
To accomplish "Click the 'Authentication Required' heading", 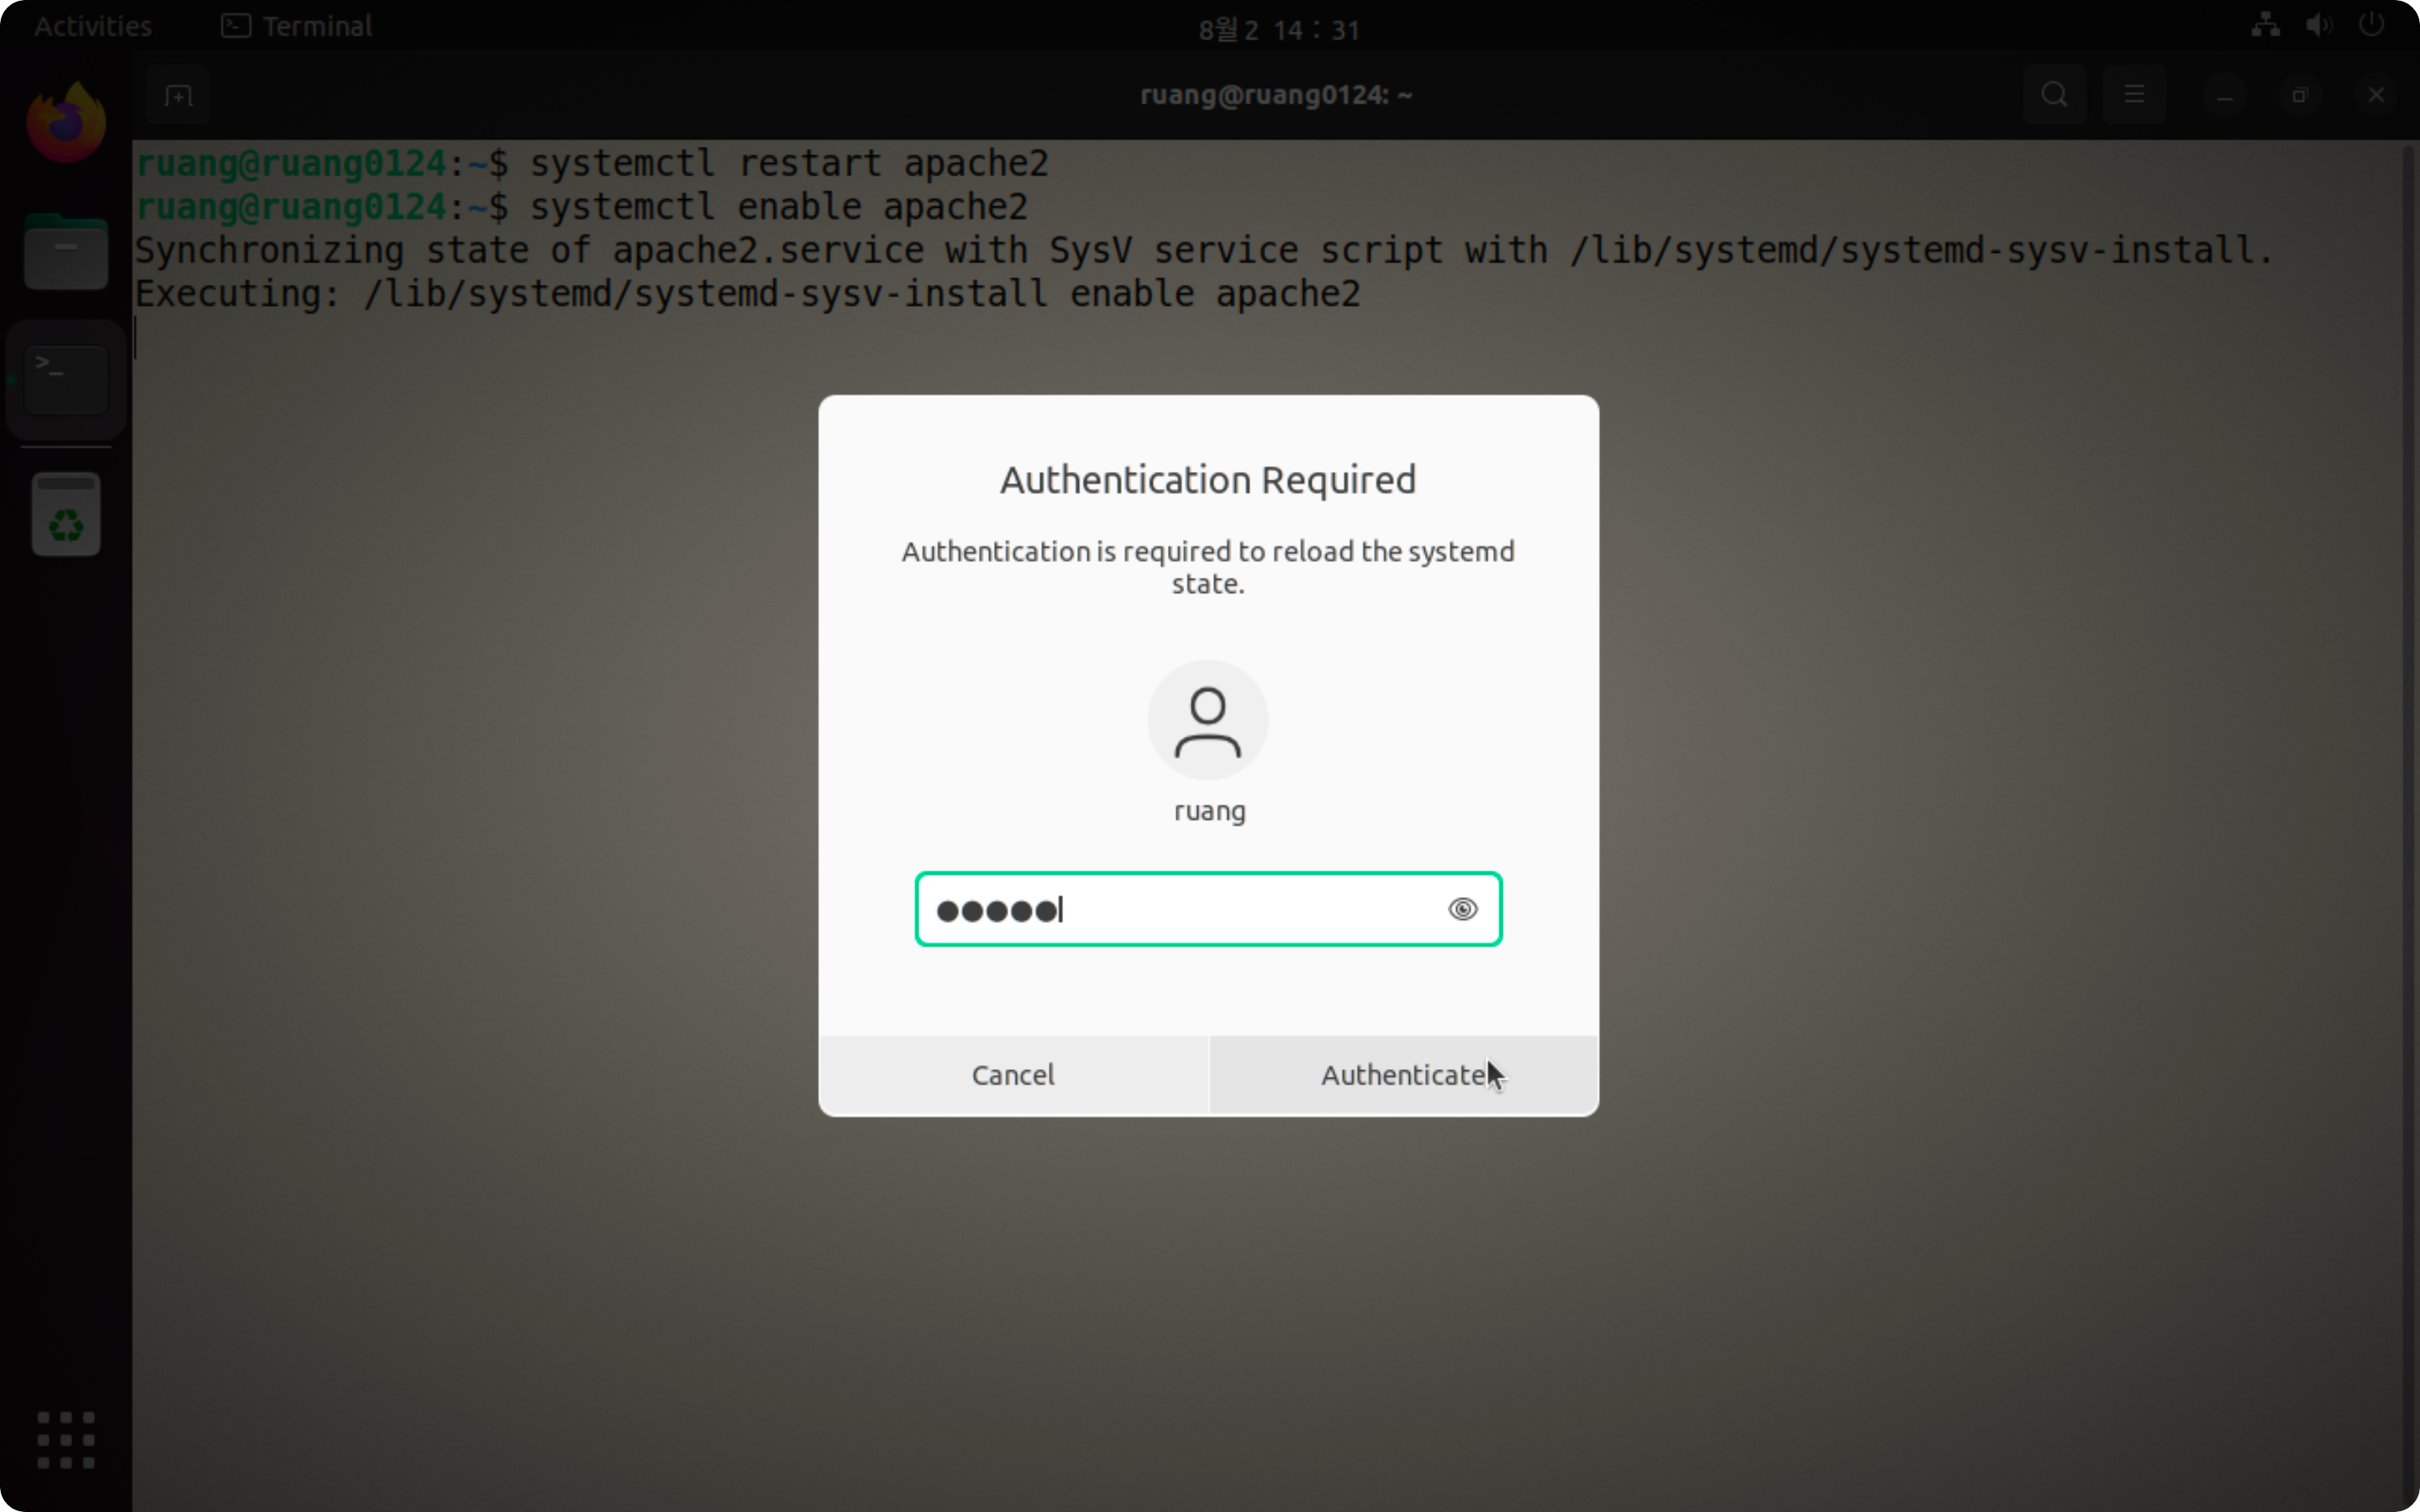I will pyautogui.click(x=1208, y=480).
